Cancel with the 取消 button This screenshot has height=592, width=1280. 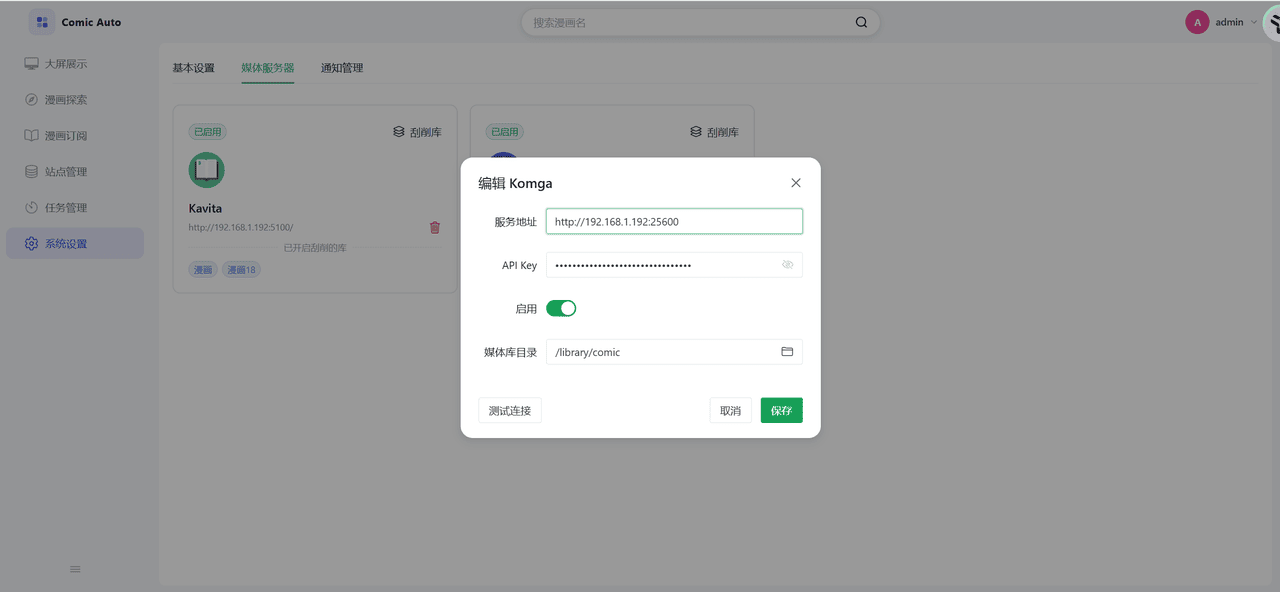click(731, 410)
